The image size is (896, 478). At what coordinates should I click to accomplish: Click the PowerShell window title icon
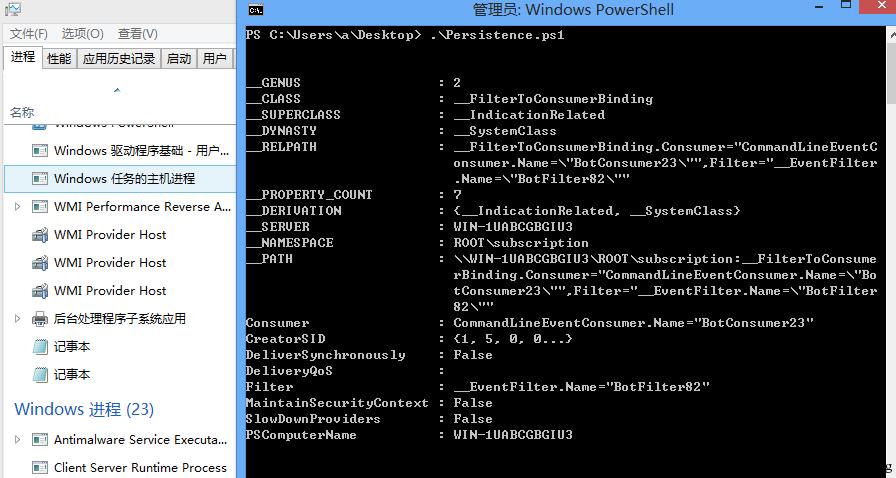pyautogui.click(x=256, y=10)
